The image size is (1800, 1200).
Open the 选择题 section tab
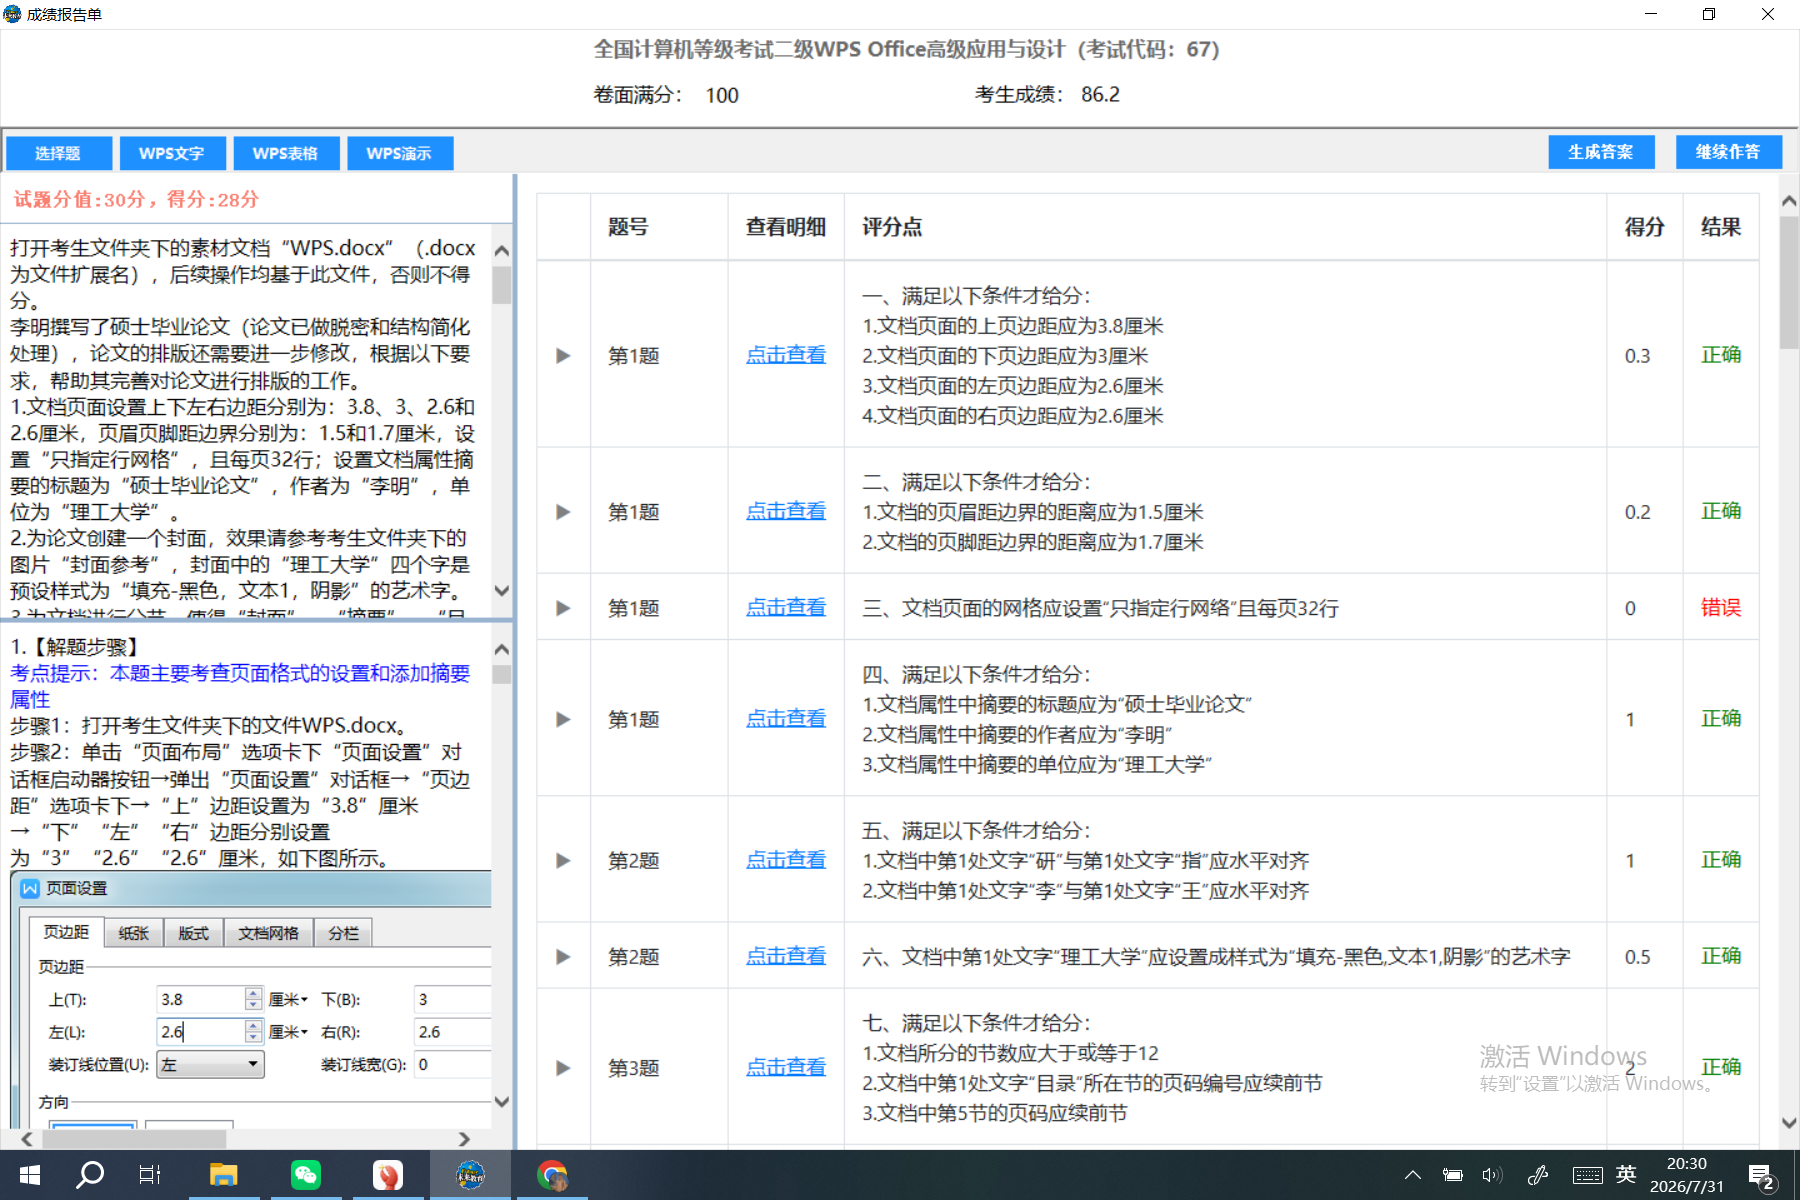coord(58,153)
